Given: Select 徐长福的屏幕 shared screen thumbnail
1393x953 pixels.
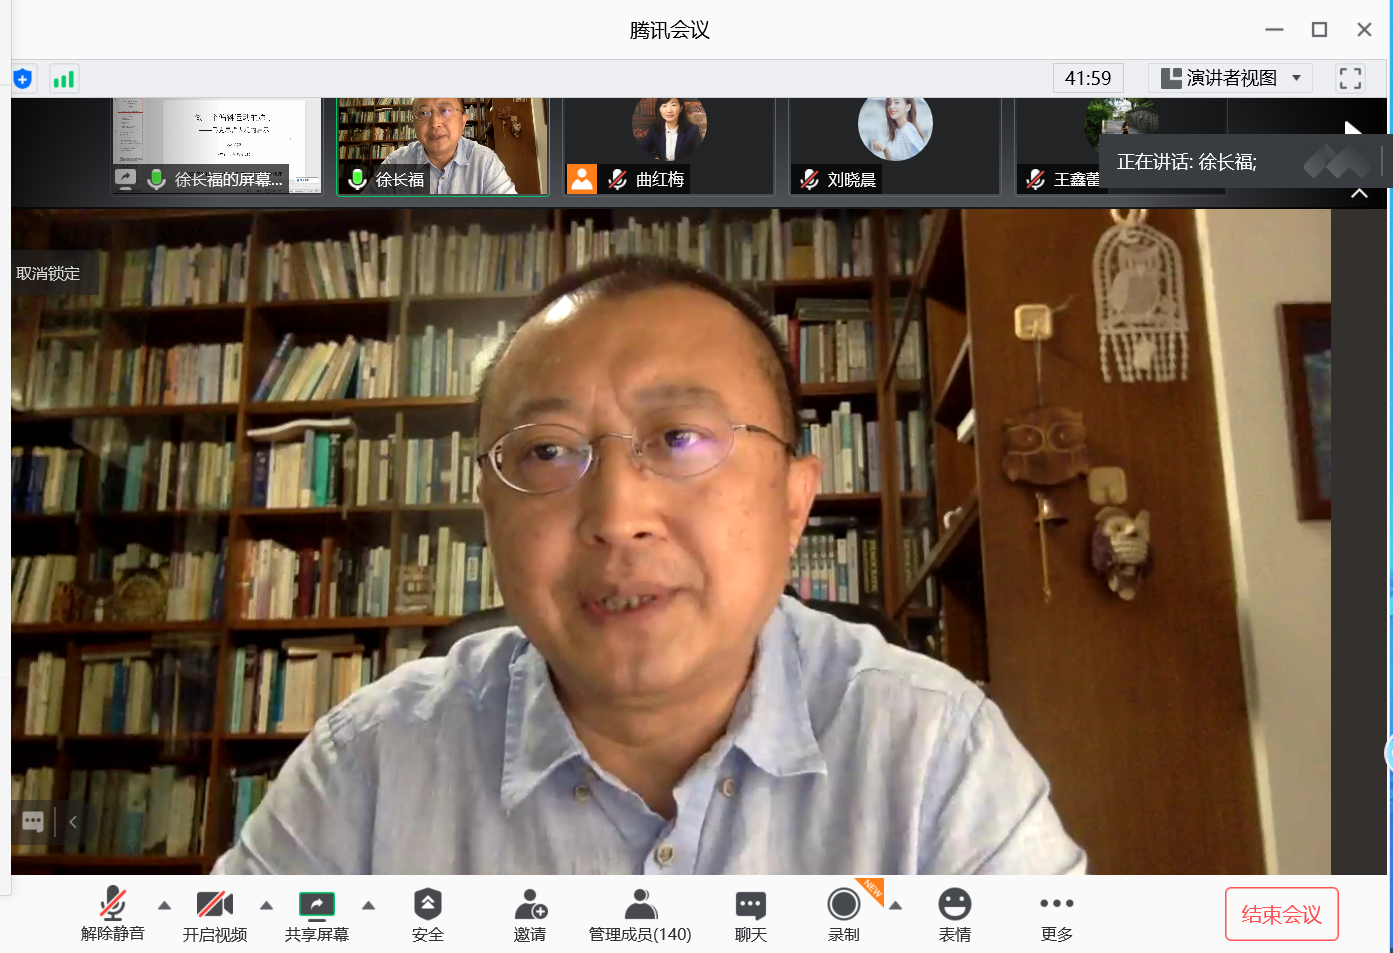Looking at the screenshot, I should (216, 146).
